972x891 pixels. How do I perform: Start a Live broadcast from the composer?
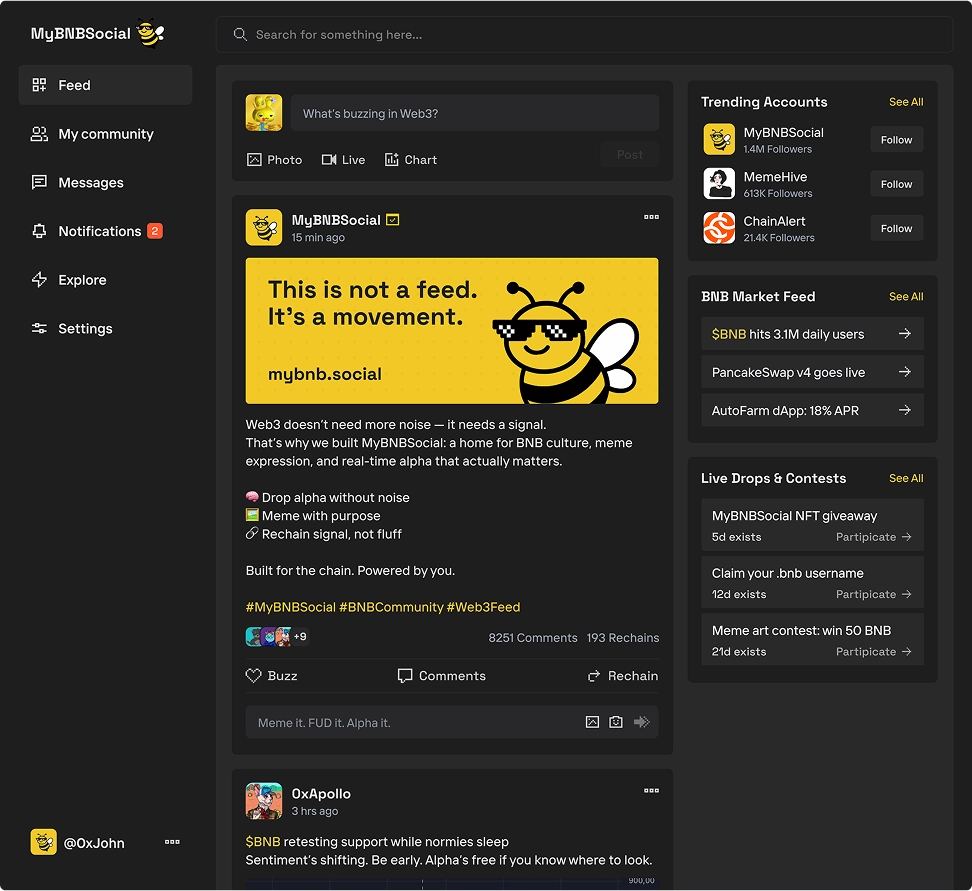pyautogui.click(x=343, y=160)
